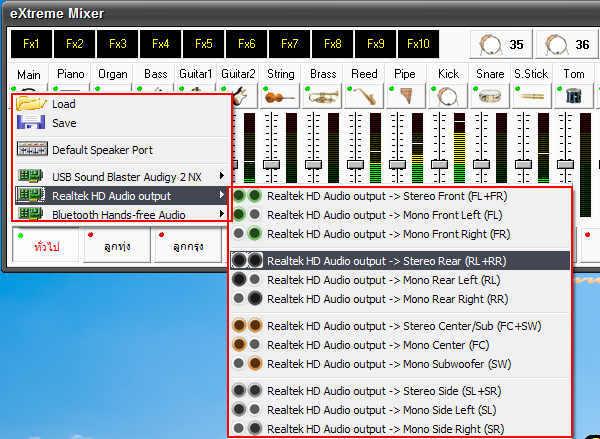Select Stereo Rear (RL+RR) output

[399, 261]
